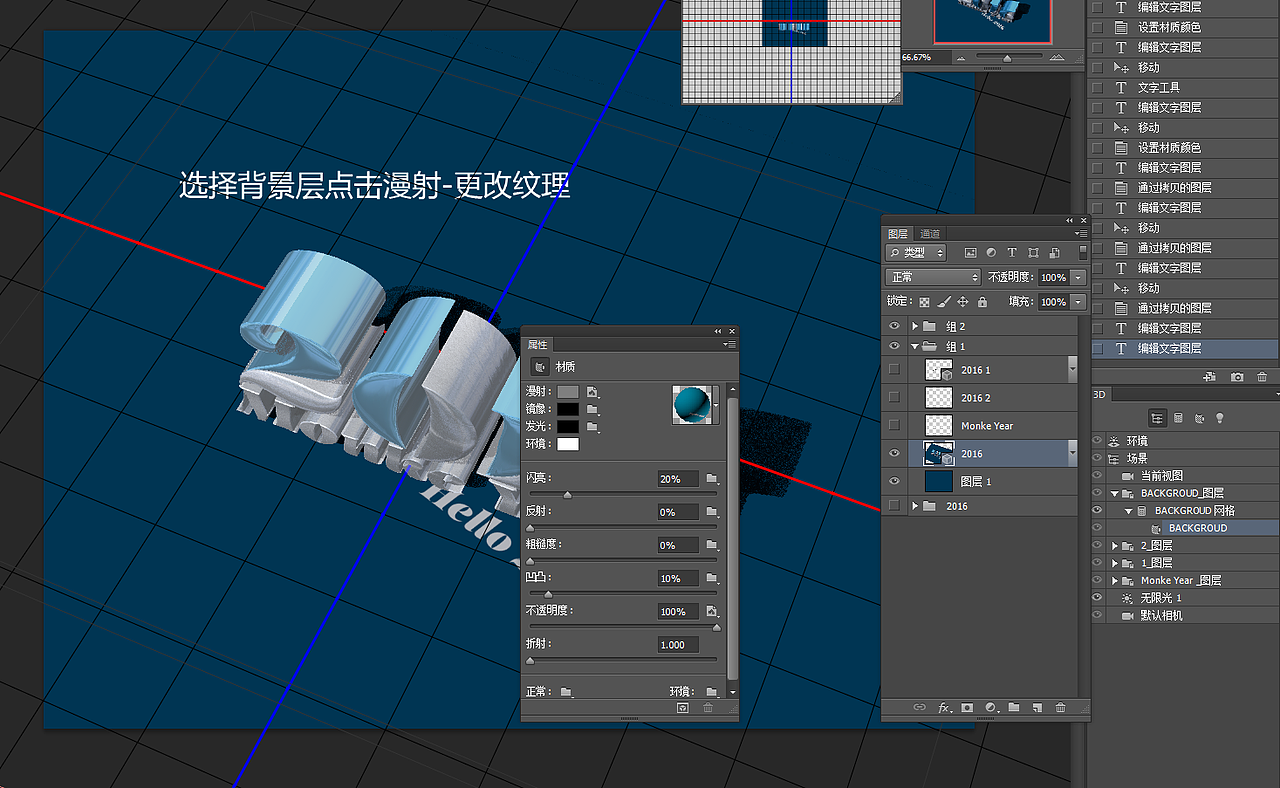Expand the Monke Year_图层 node in 3D panel
Viewport: 1280px width, 788px height.
(x=1115, y=580)
